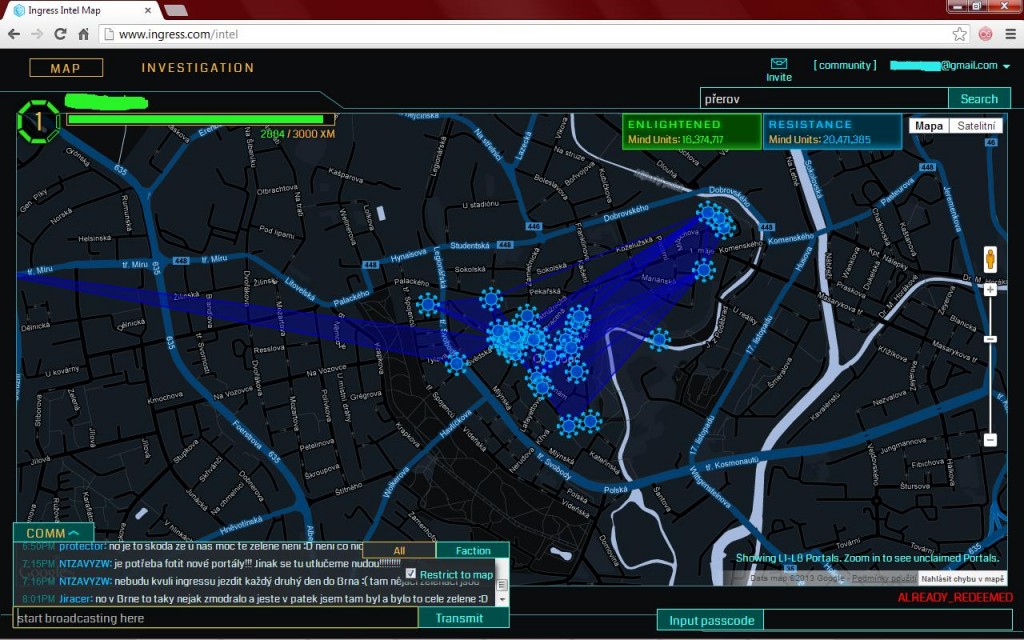Click the Enlightened Mind Units panel
The height and width of the screenshot is (640, 1024).
point(692,131)
